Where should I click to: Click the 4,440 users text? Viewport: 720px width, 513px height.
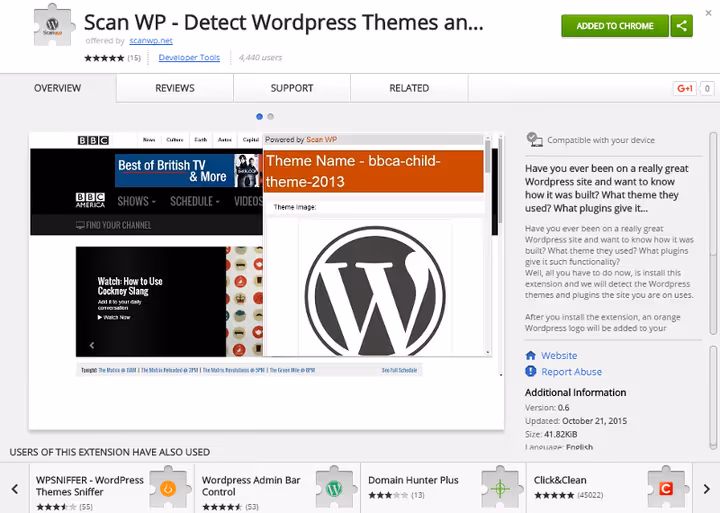(260, 57)
